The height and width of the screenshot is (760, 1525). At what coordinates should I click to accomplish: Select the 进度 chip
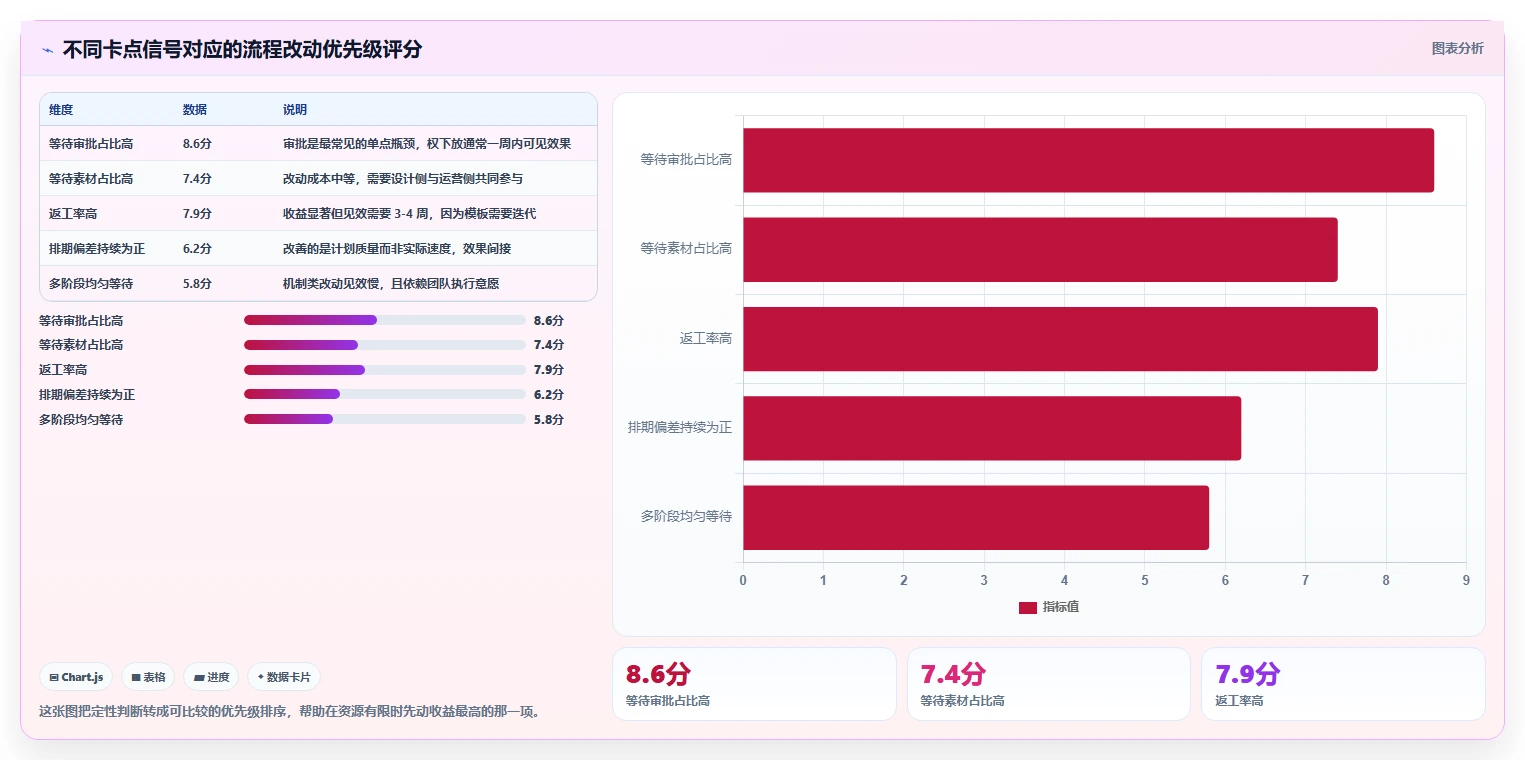coord(212,677)
